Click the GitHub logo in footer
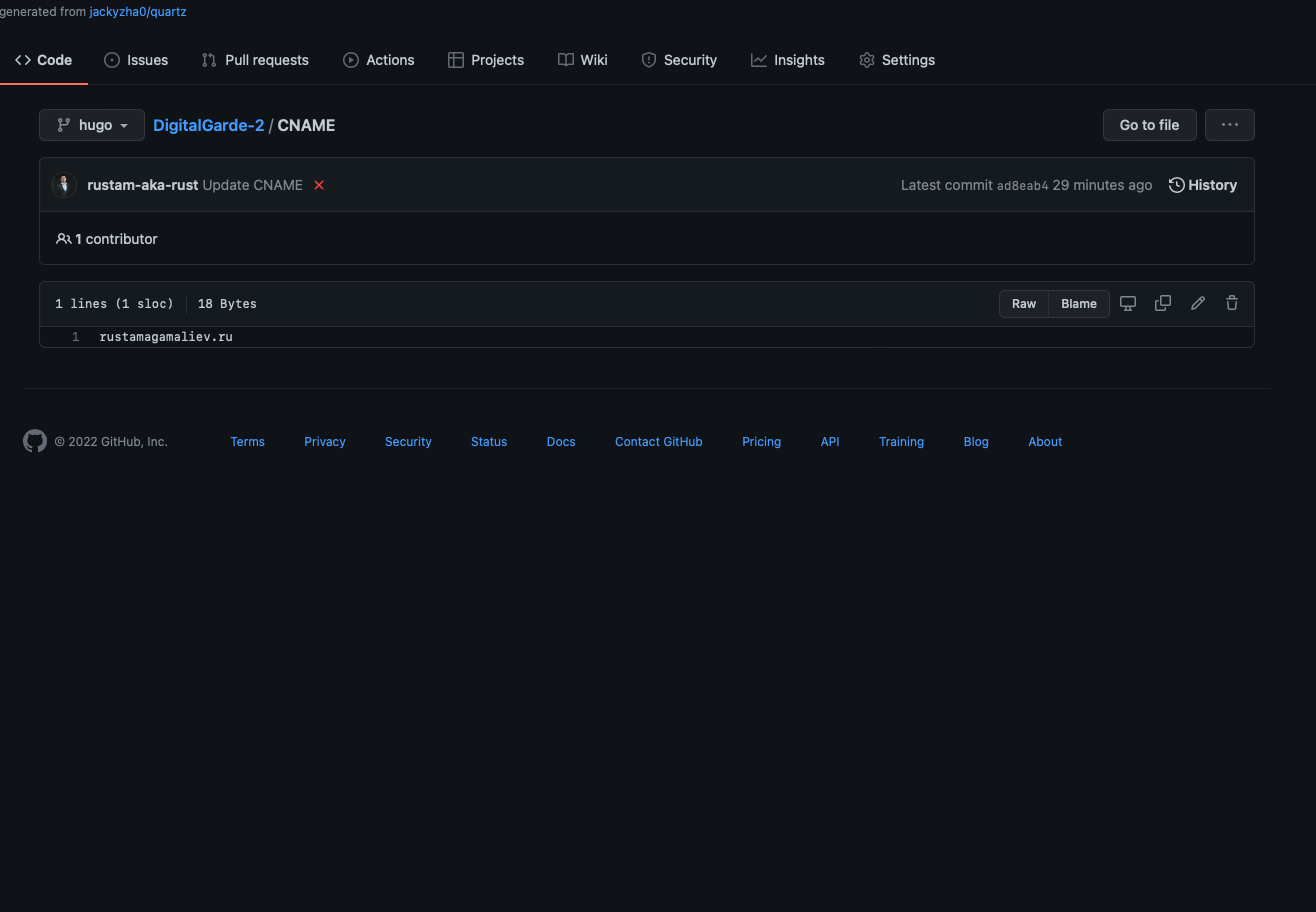 pos(35,441)
